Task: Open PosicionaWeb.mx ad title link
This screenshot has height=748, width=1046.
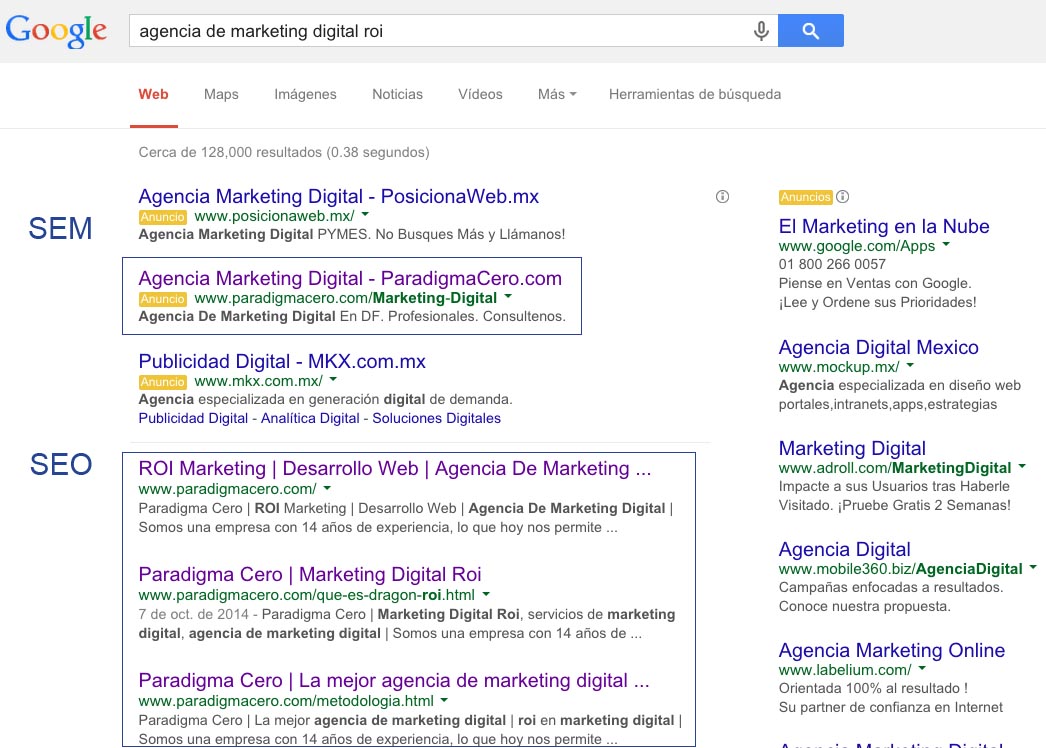Action: pyautogui.click(x=338, y=196)
